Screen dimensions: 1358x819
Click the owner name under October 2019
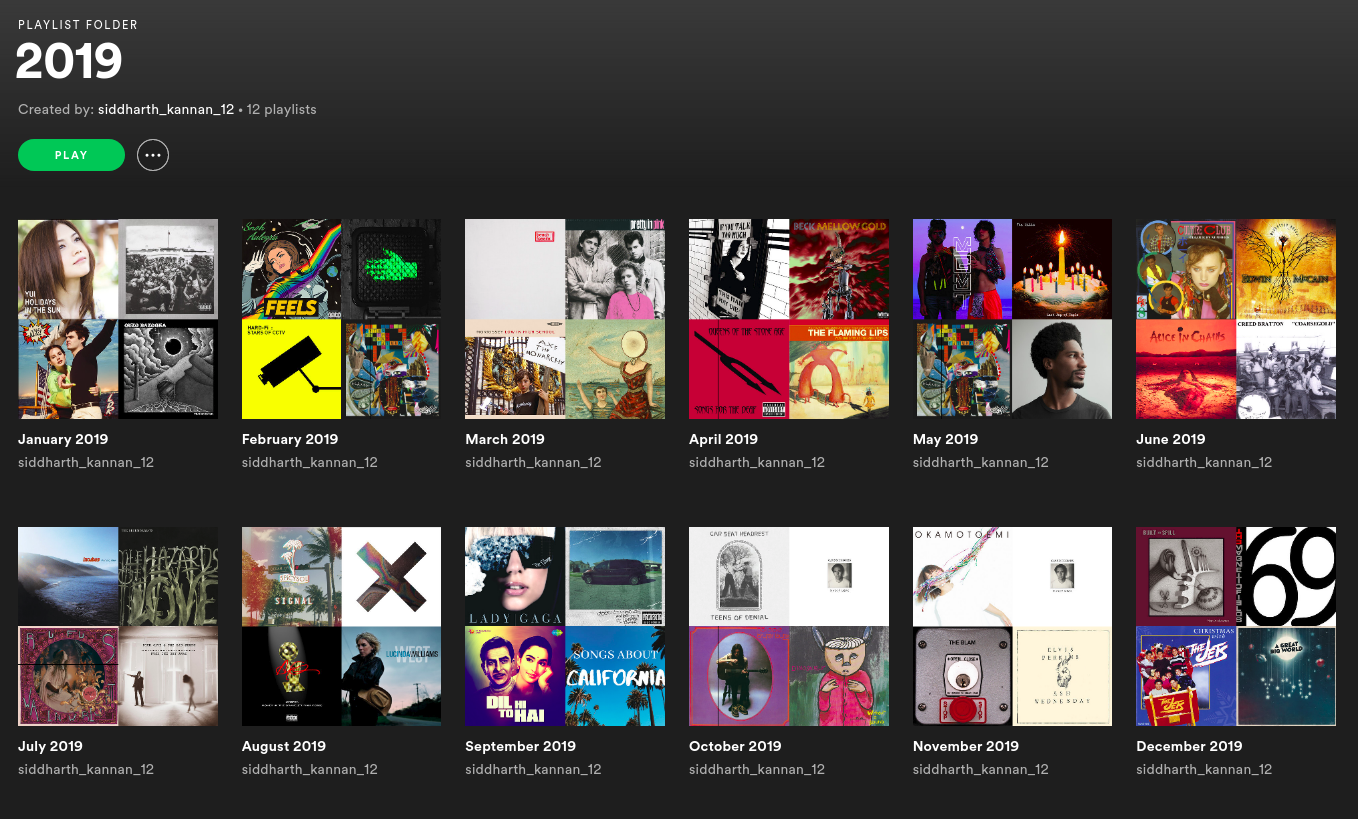(x=757, y=769)
